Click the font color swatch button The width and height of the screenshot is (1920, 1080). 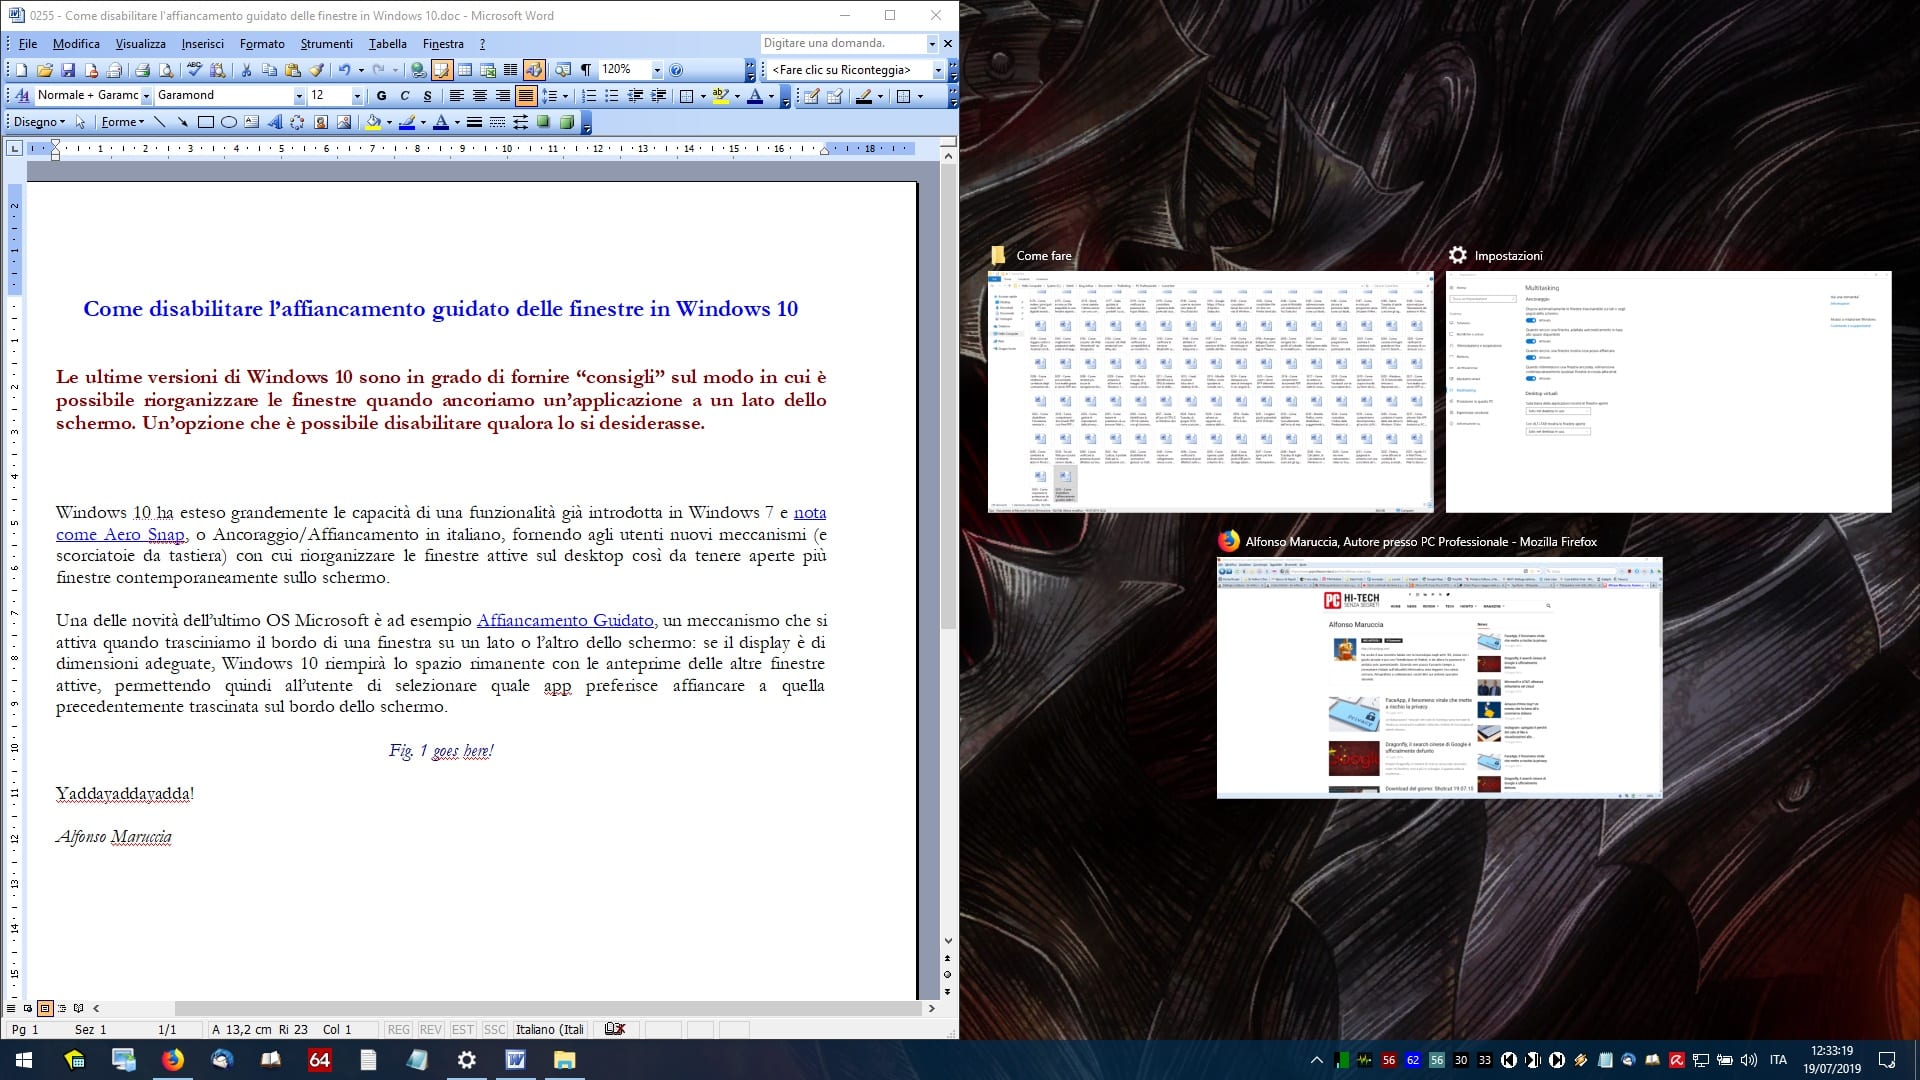point(755,96)
